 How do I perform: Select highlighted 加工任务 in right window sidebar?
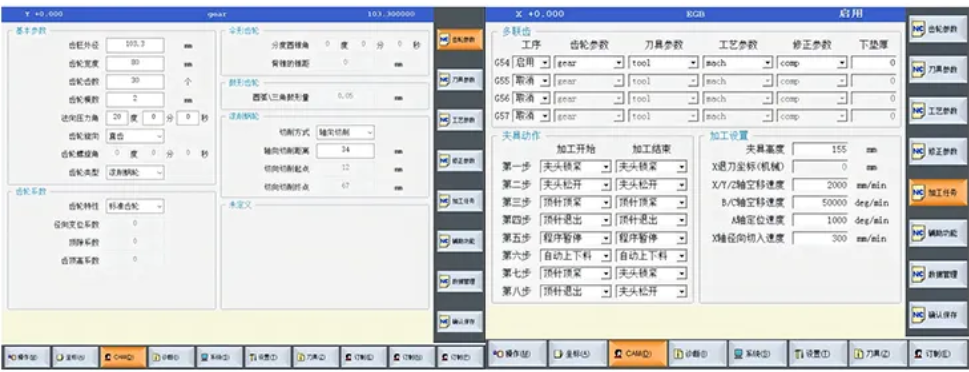click(937, 192)
